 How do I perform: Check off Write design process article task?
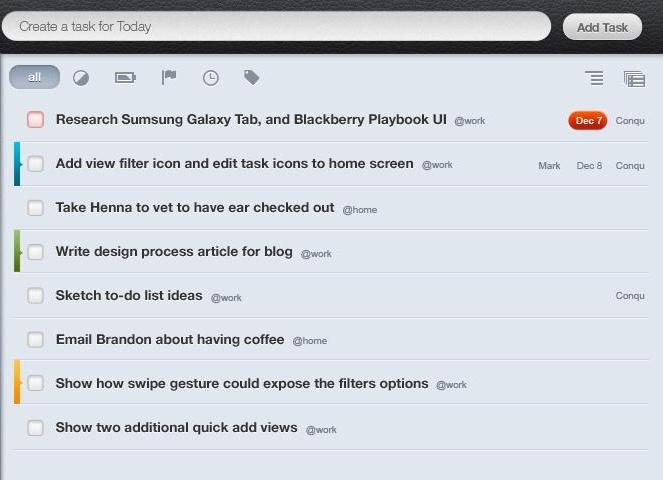35,252
